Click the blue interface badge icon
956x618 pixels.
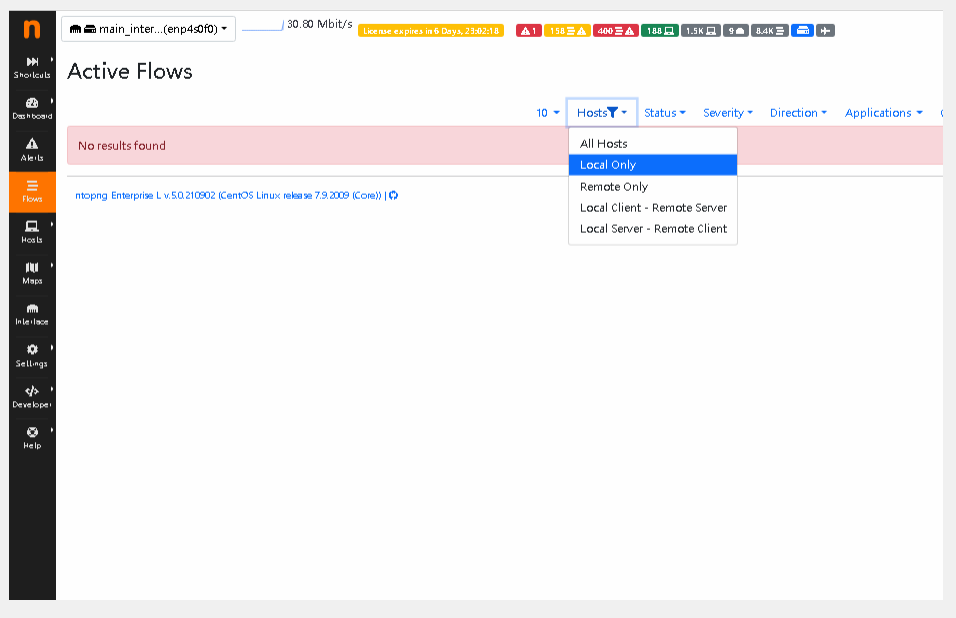(x=802, y=30)
